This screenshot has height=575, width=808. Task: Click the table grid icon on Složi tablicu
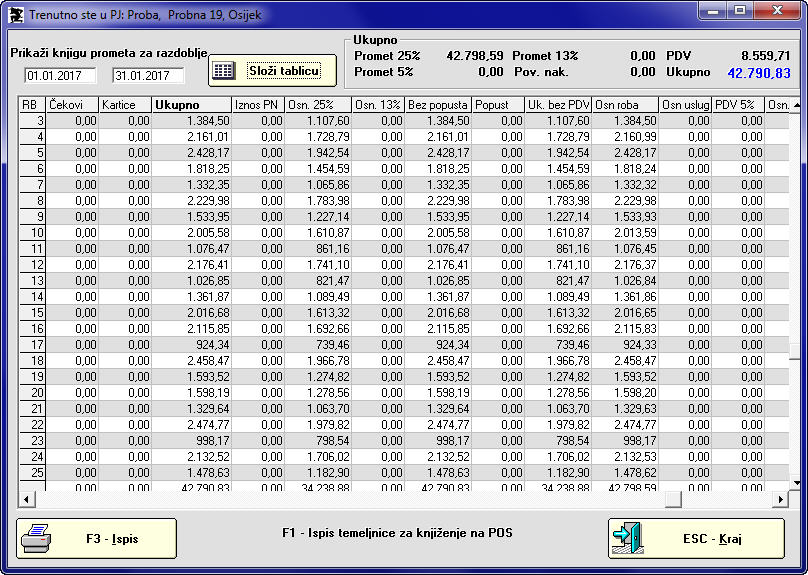coord(224,71)
